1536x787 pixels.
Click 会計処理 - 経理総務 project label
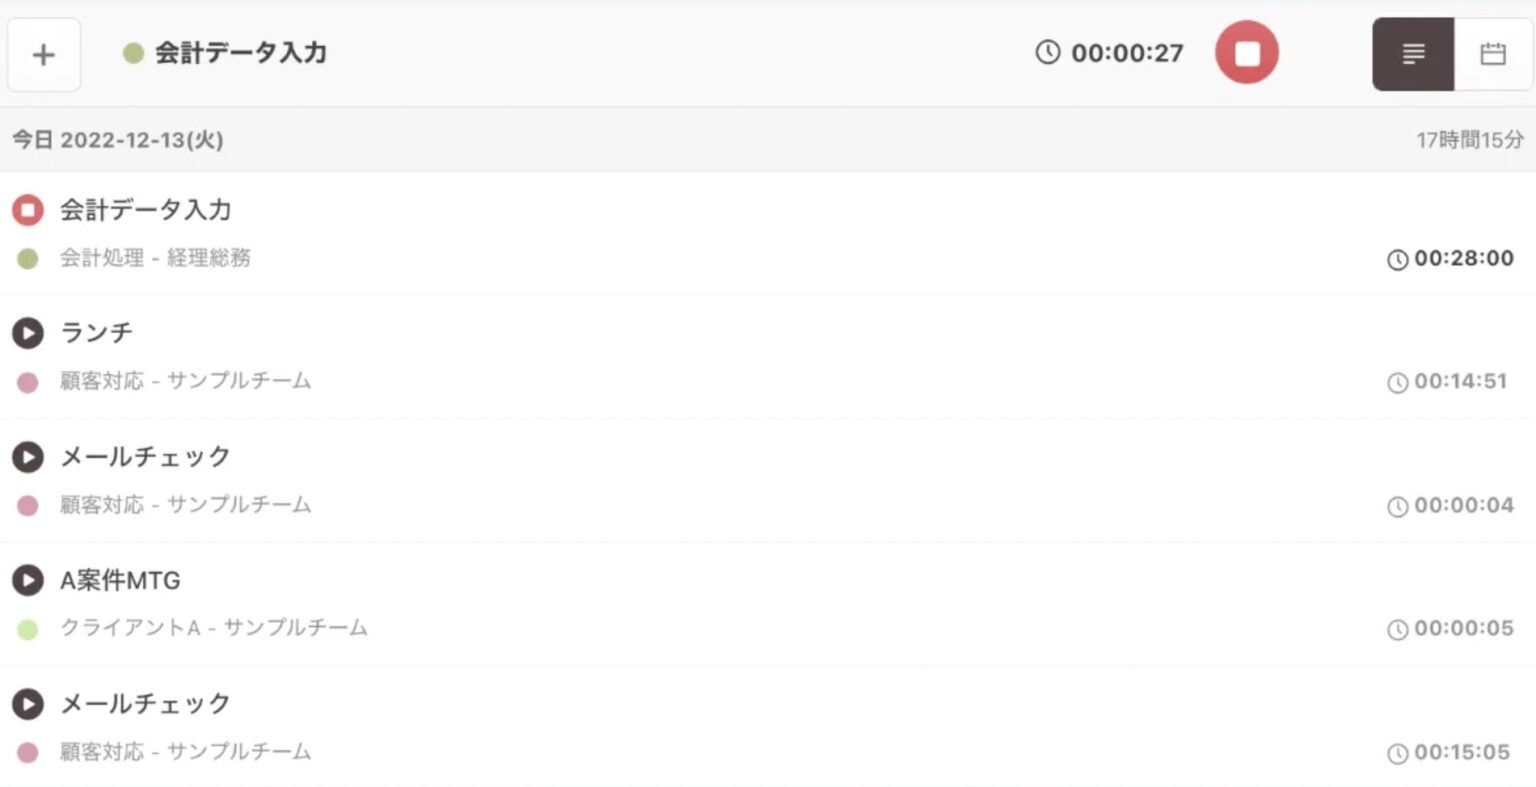coord(155,258)
